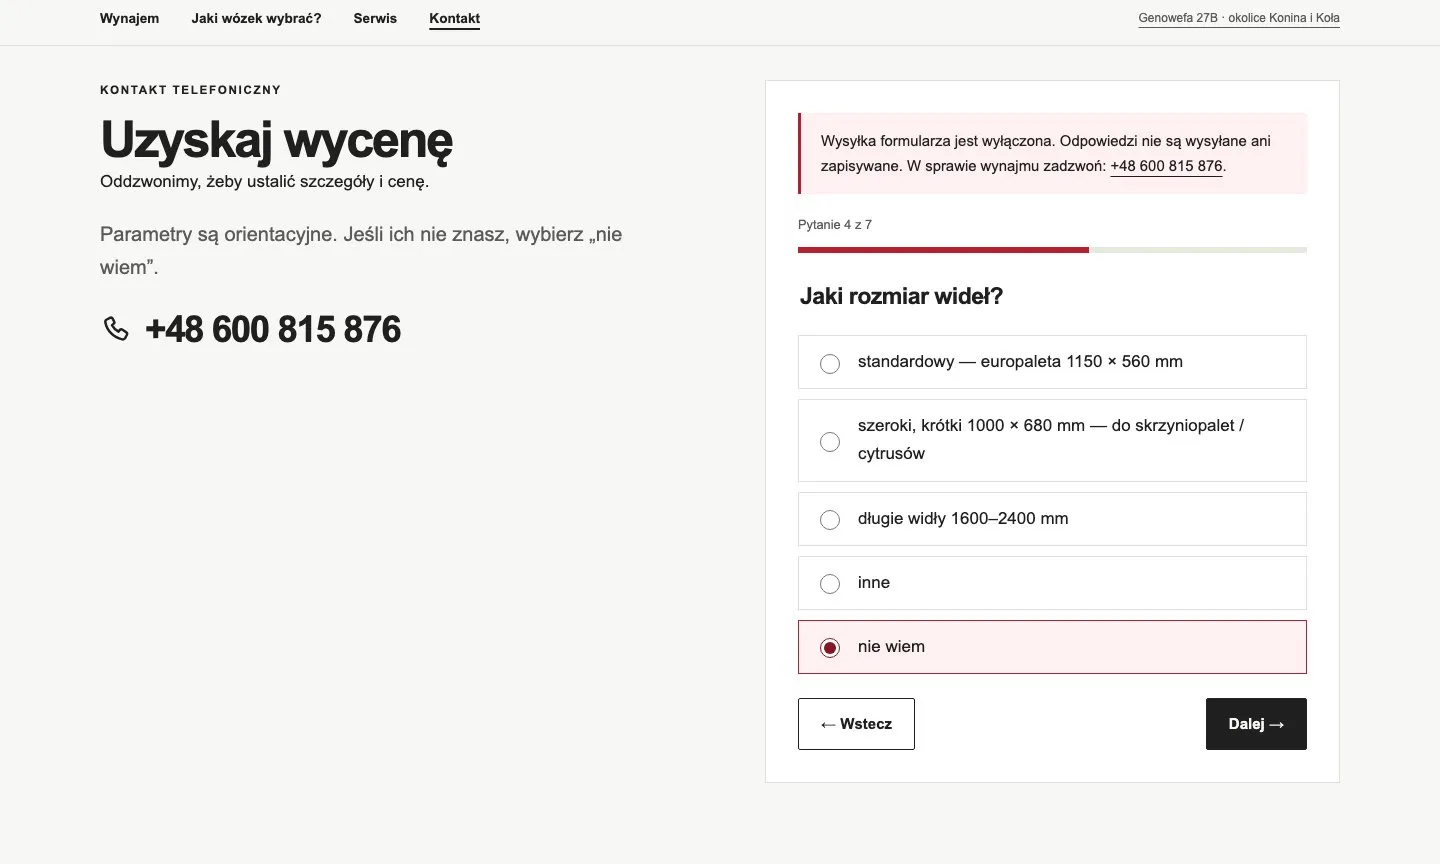Click the "Pytanie 4 z 7" label

835,225
